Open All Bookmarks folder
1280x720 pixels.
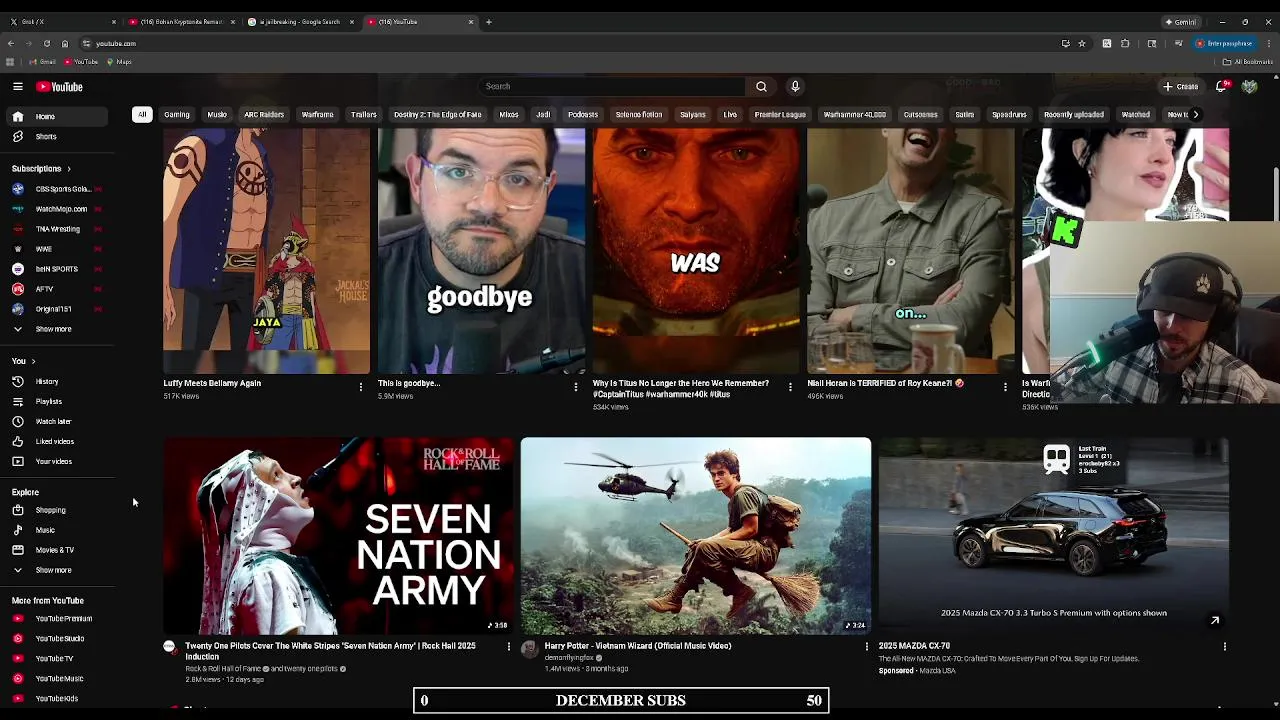point(1247,62)
